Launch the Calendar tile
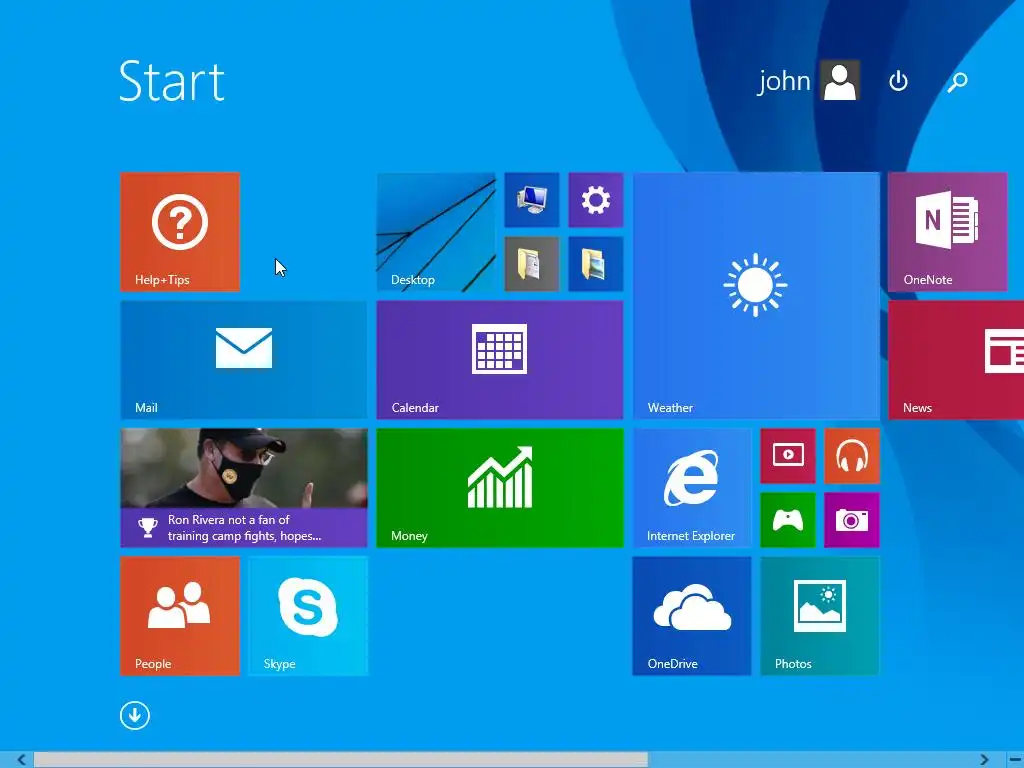Viewport: 1024px width, 768px height. (500, 360)
